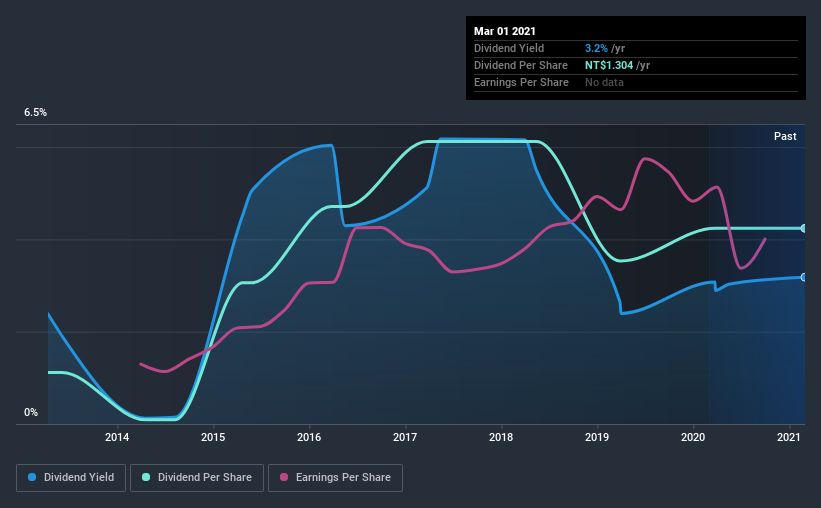The image size is (821, 508).
Task: Click the No data earnings value
Action: click(x=604, y=82)
